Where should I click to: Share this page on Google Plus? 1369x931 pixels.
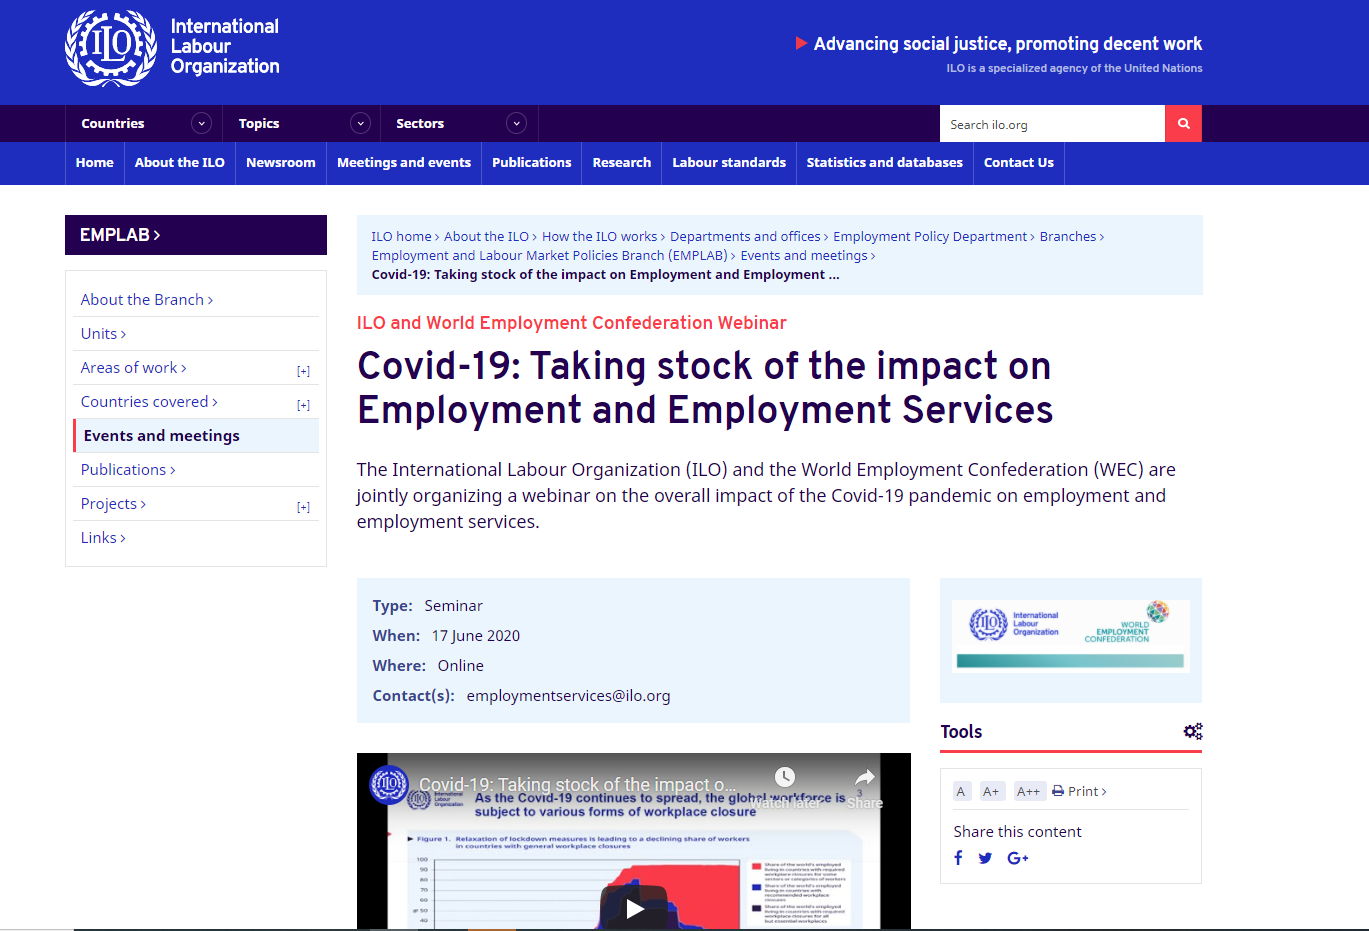point(1017,858)
